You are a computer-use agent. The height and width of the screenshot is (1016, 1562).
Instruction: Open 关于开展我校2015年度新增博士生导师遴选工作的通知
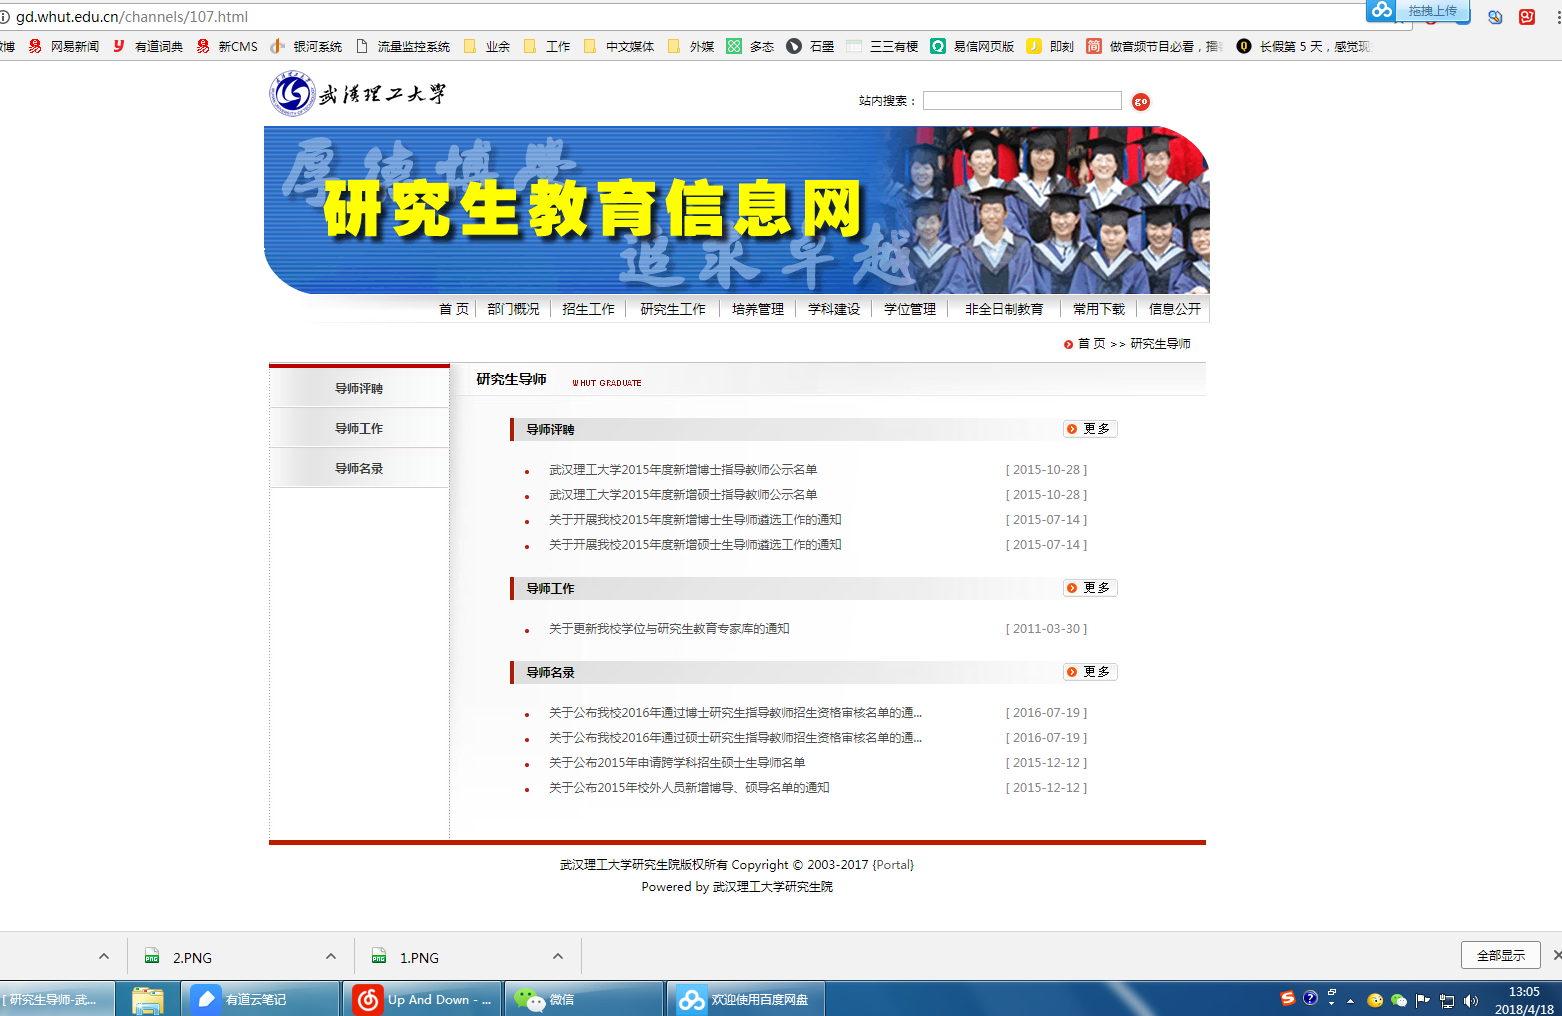coord(695,520)
